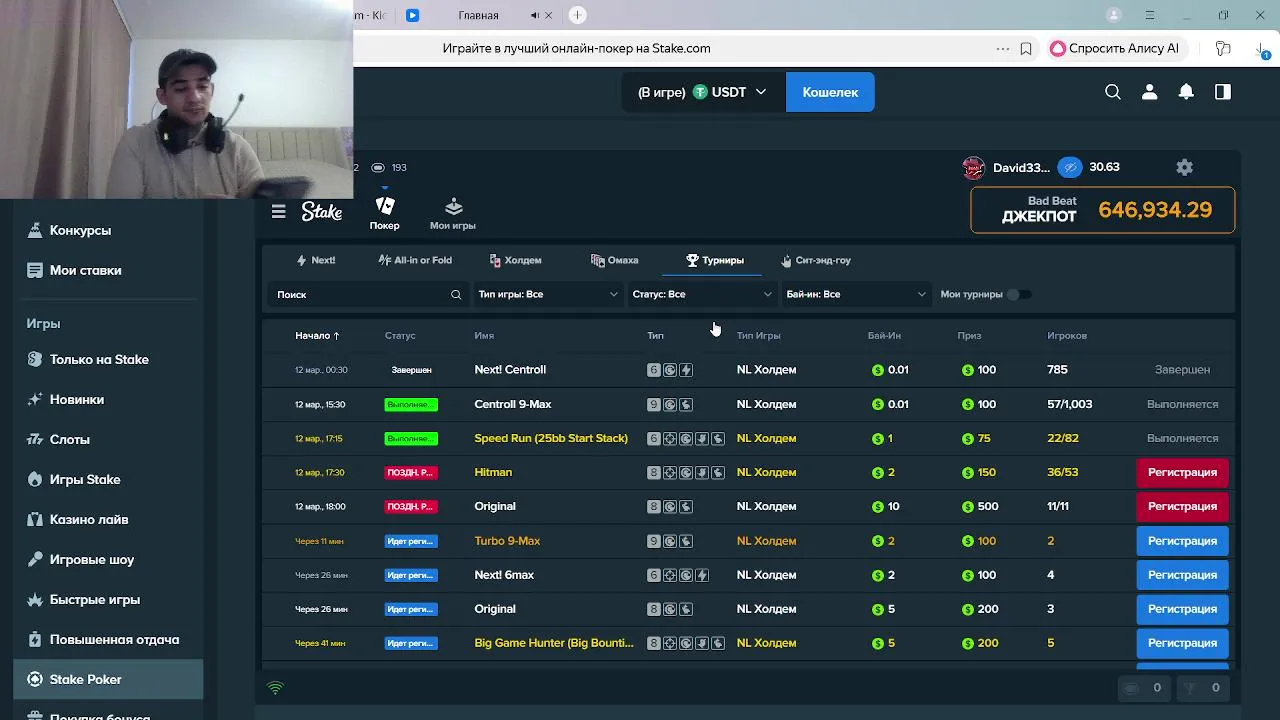Click the USDT currency icon
This screenshot has height=720, width=1280.
point(700,92)
